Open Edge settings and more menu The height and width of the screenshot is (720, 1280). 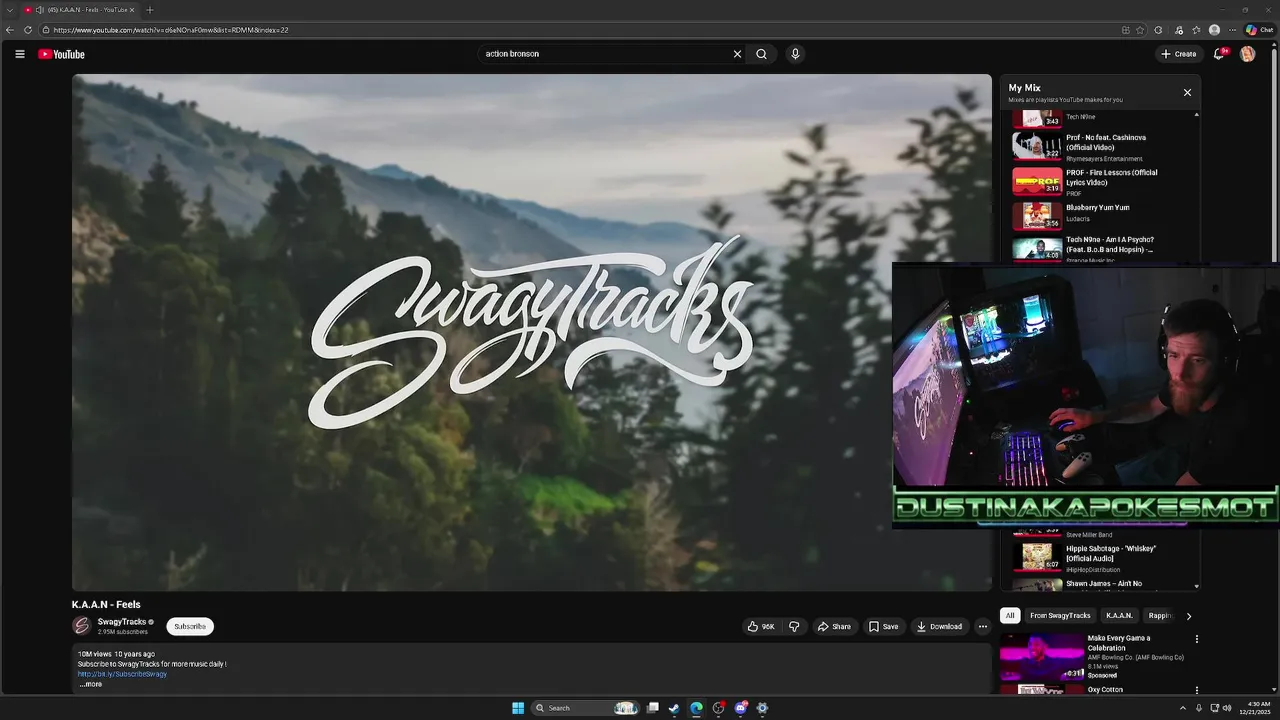click(1232, 30)
